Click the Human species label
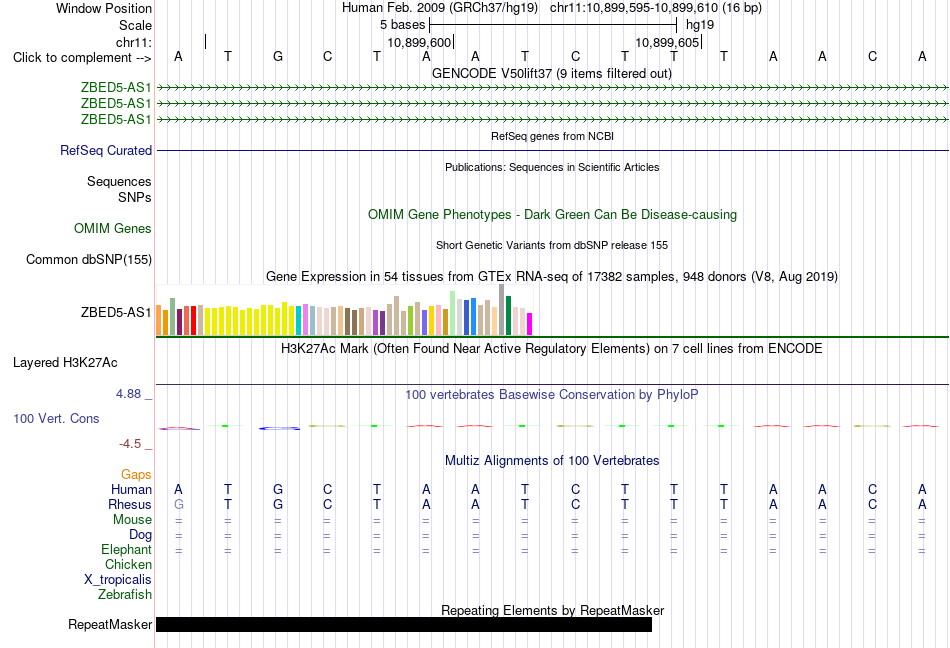 click(x=131, y=489)
